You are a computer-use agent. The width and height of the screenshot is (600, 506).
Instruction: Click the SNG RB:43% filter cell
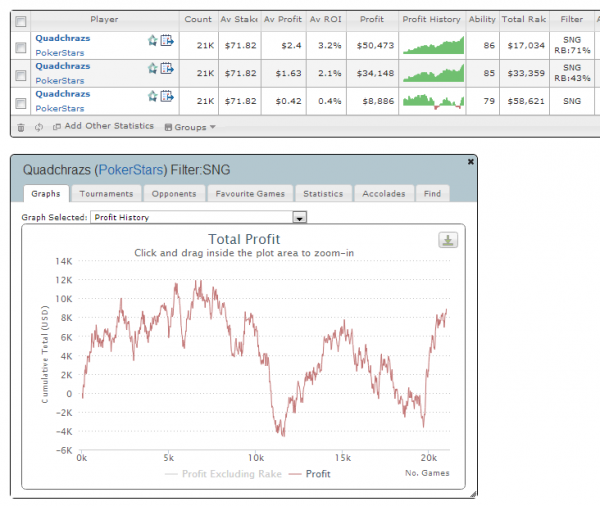click(572, 73)
